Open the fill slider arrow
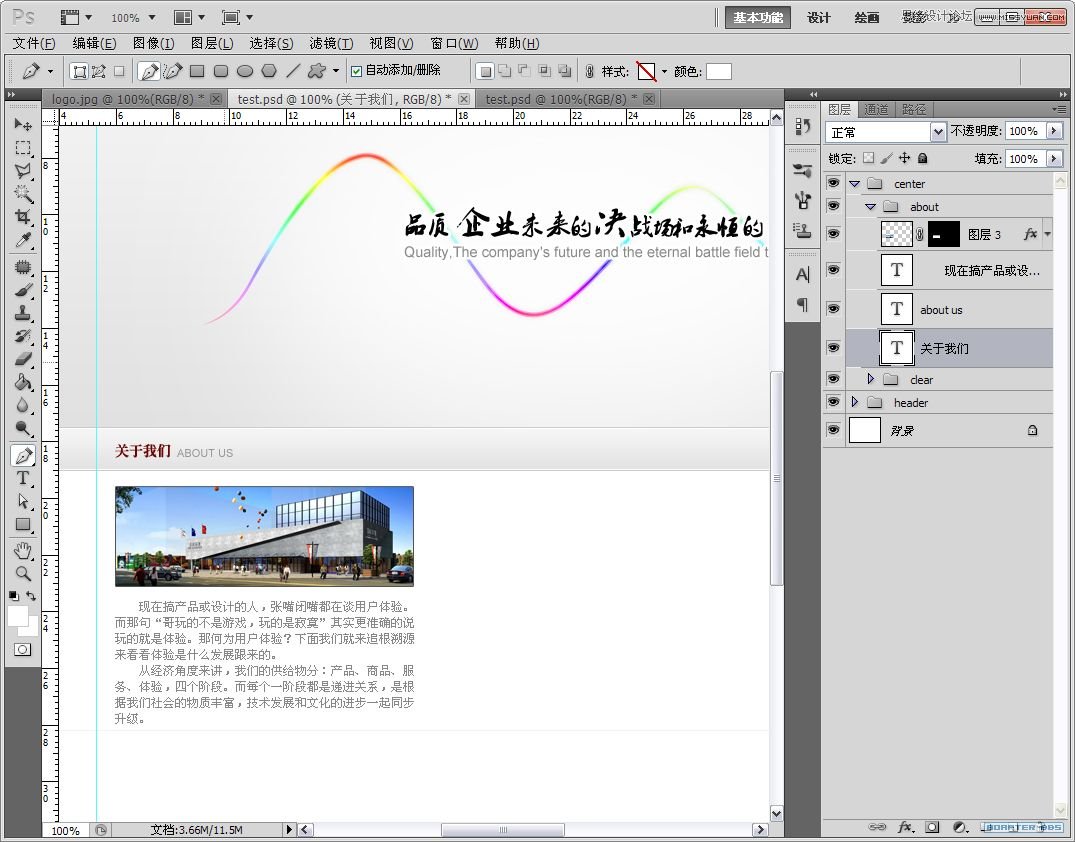The image size is (1075, 842). (1054, 159)
